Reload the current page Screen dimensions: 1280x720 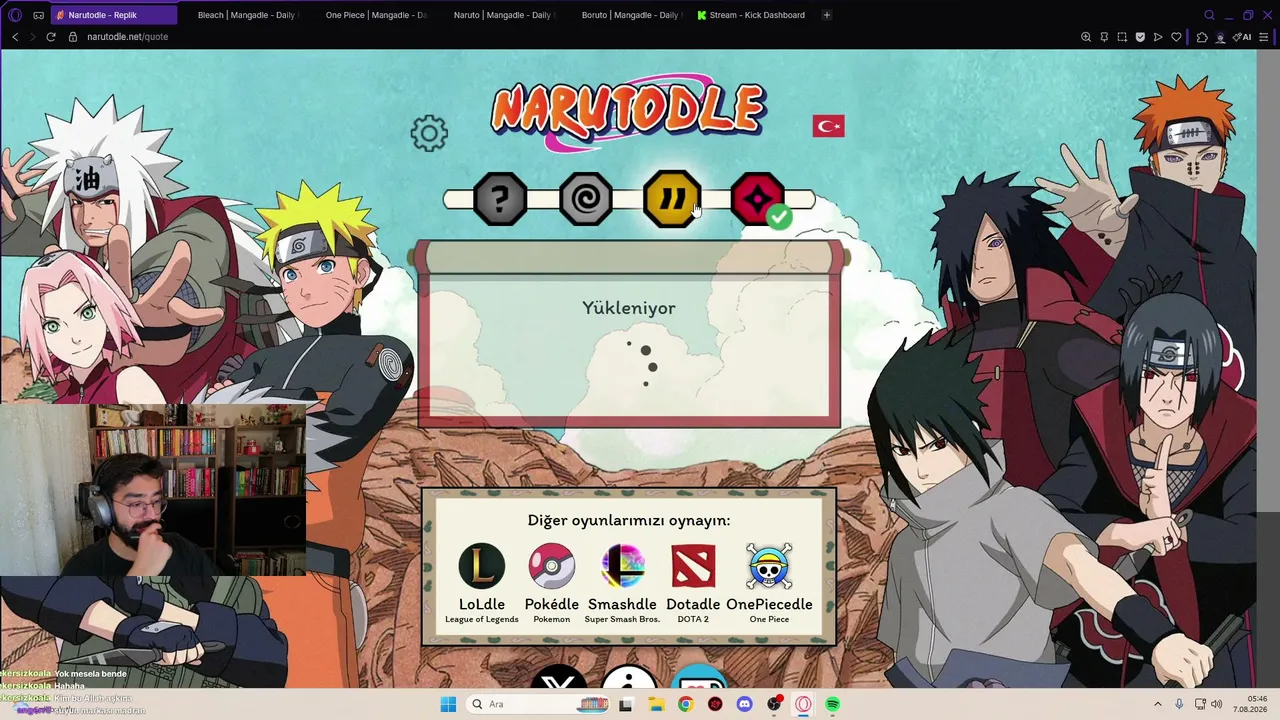(51, 37)
